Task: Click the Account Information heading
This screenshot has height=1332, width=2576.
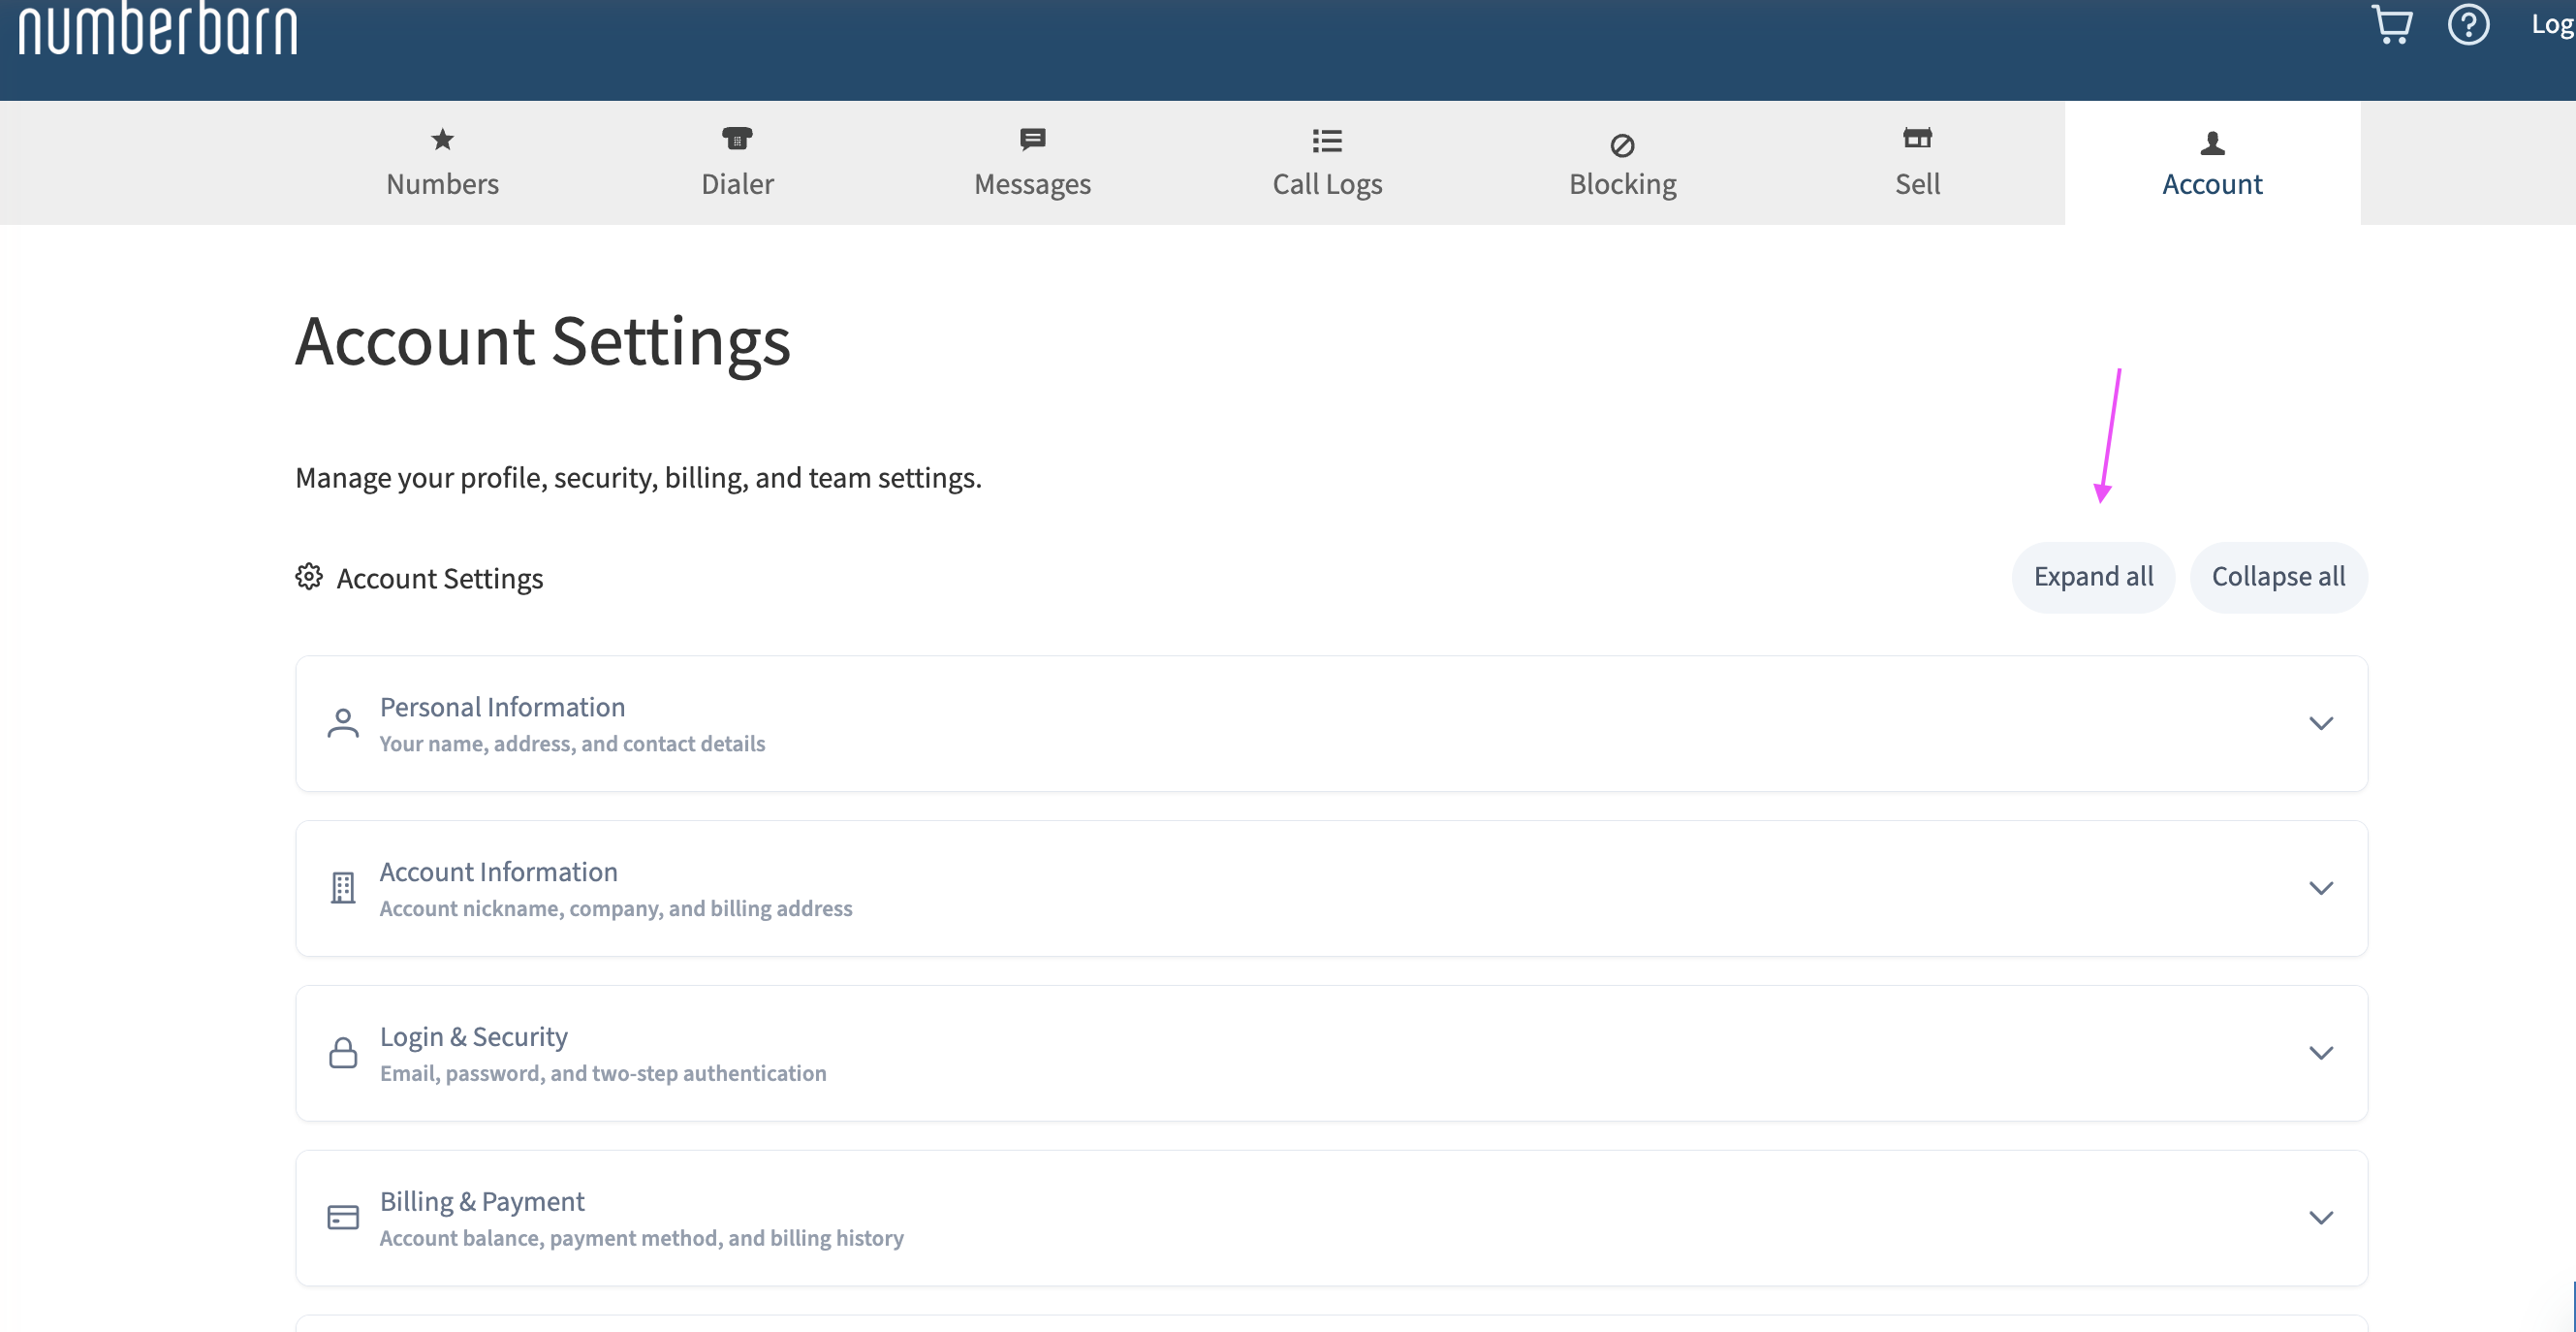Action: 498,872
